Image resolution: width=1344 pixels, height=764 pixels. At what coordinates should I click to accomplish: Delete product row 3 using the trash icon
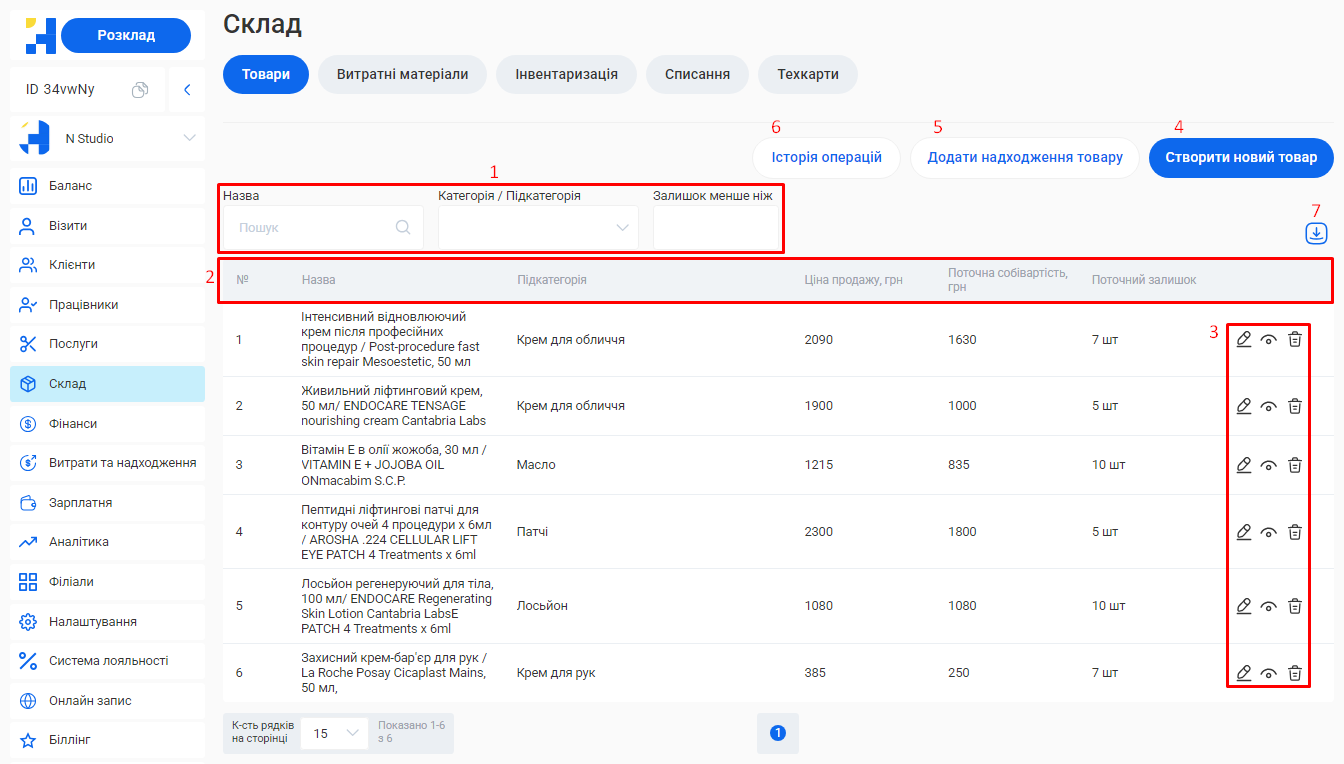pos(1295,465)
